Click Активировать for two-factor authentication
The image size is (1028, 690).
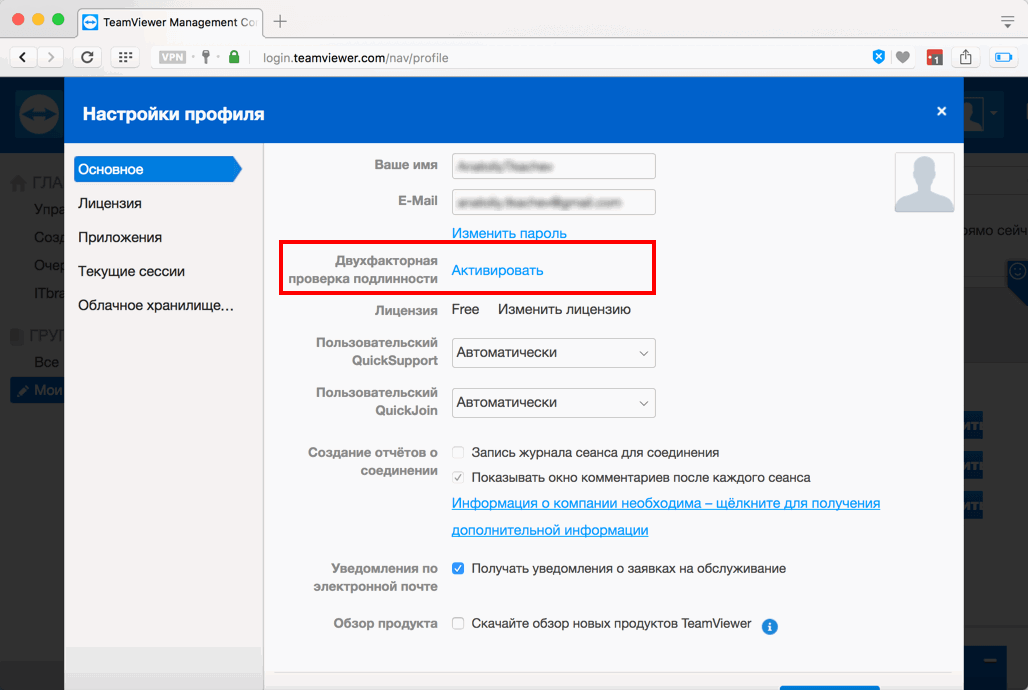497,270
